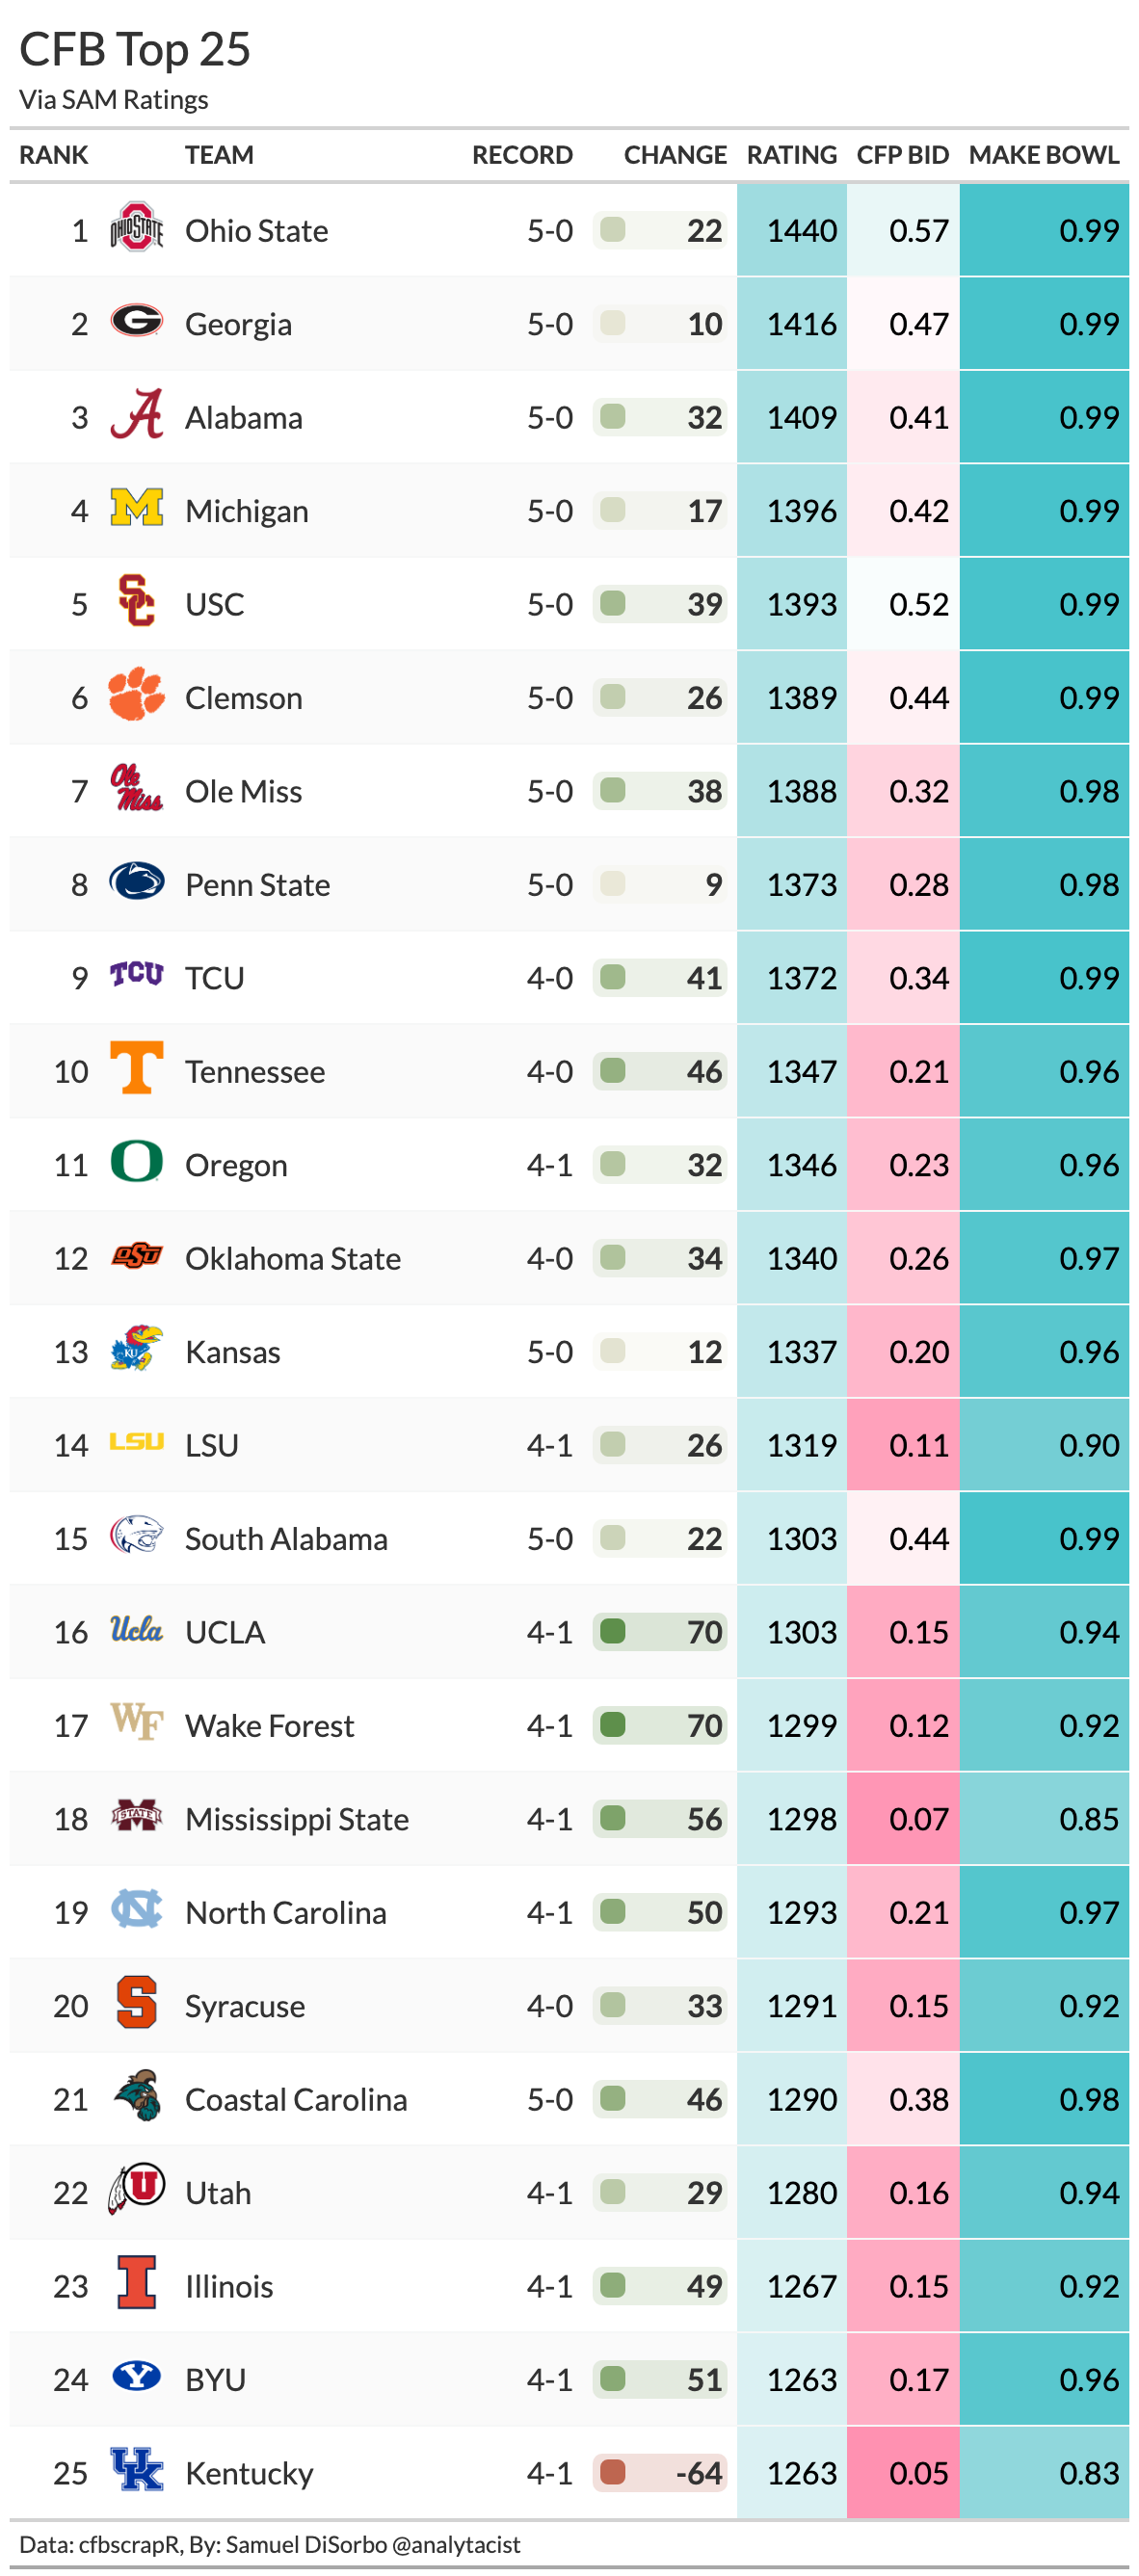
Task: Click the Georgia G logo
Action: pos(136,321)
